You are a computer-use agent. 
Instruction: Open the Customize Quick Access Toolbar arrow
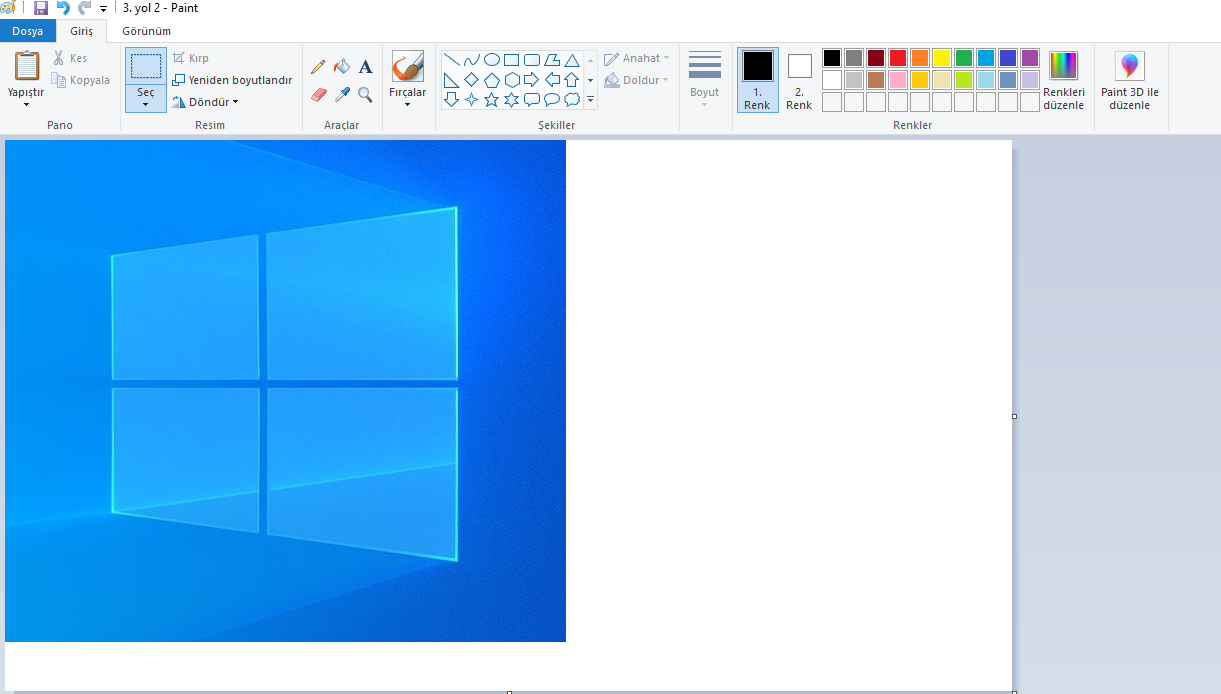103,8
